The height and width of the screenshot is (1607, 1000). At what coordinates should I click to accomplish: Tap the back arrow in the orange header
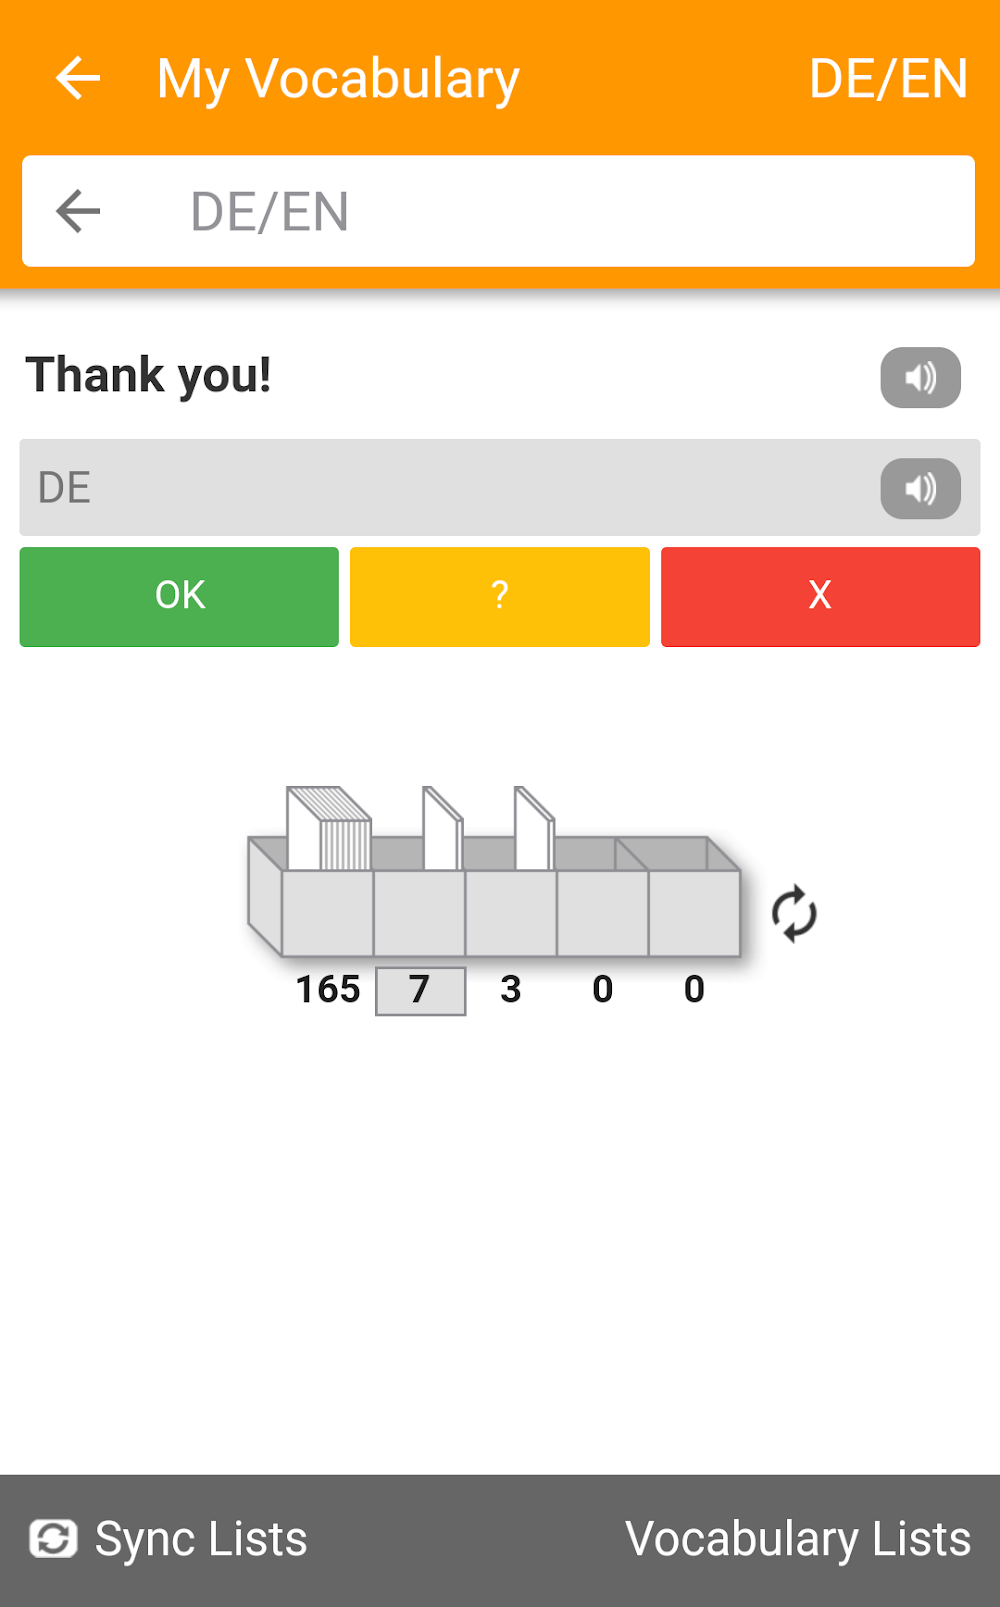tap(78, 78)
